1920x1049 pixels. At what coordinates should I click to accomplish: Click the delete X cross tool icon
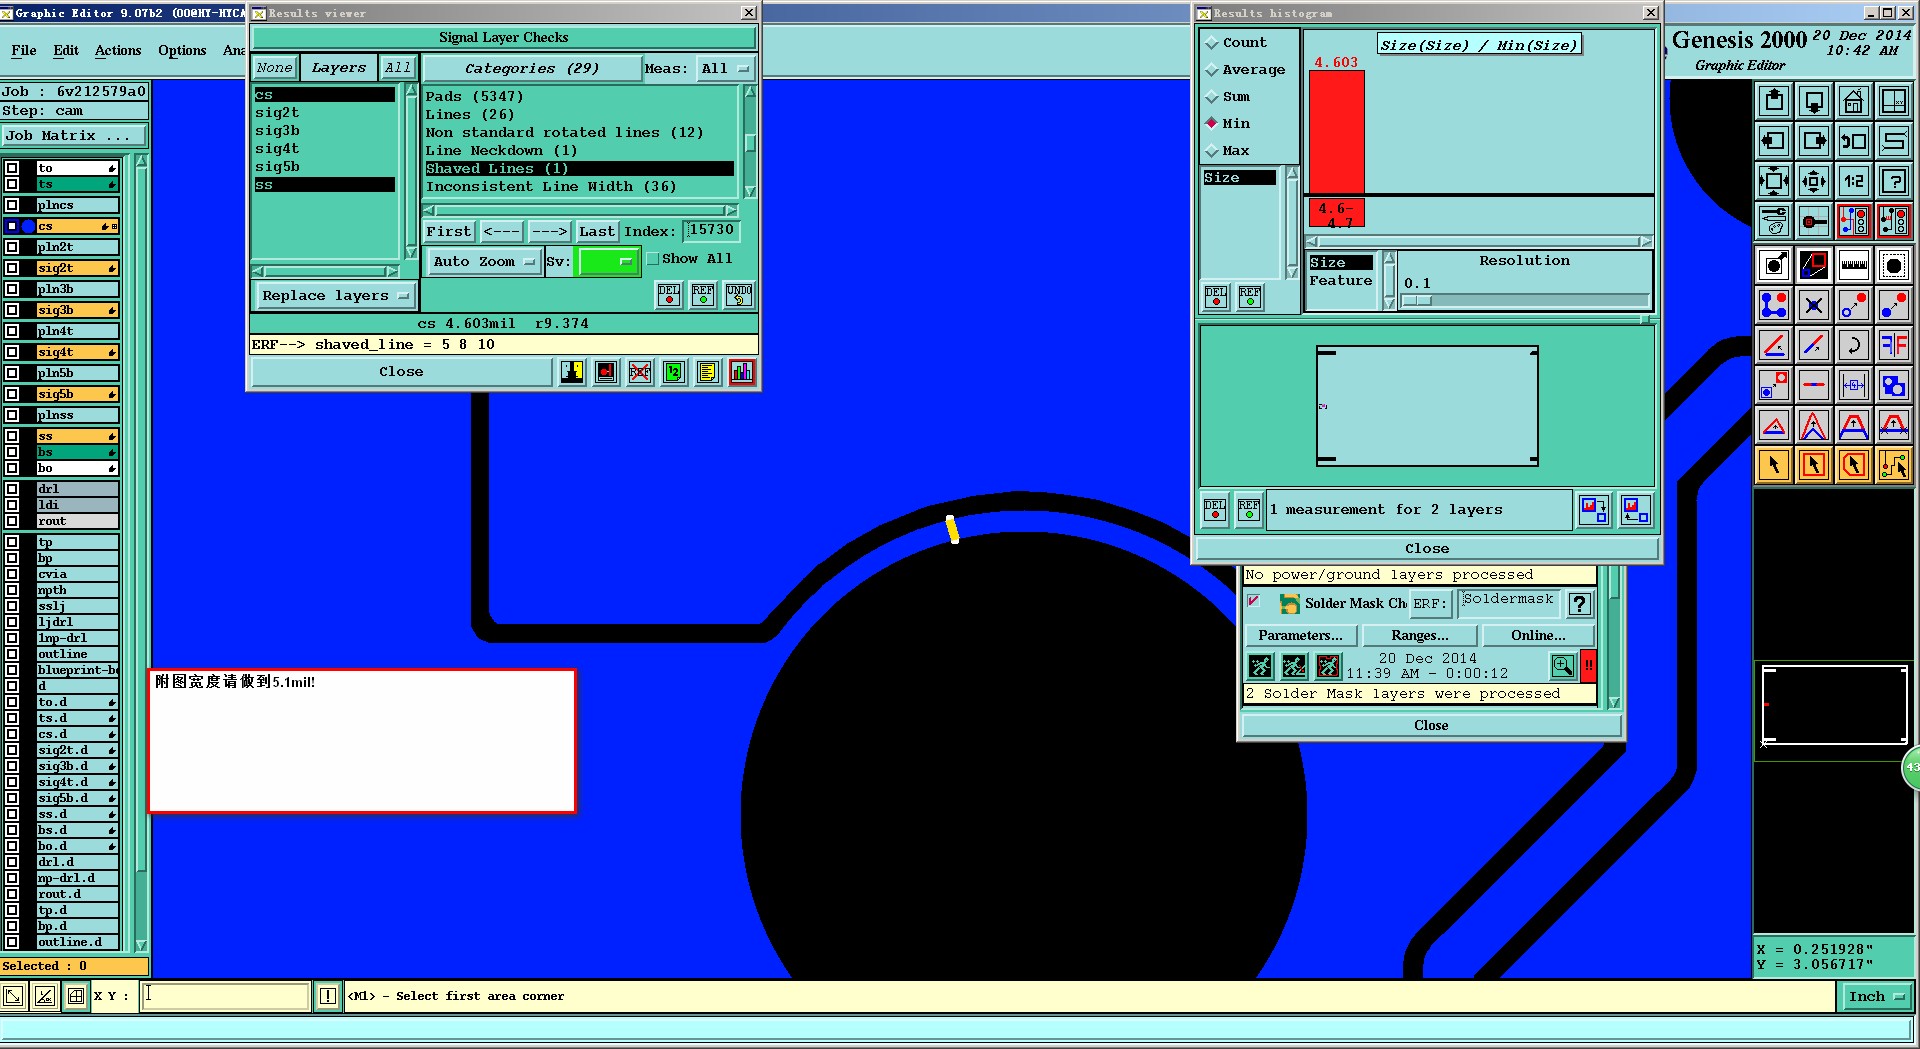1813,305
